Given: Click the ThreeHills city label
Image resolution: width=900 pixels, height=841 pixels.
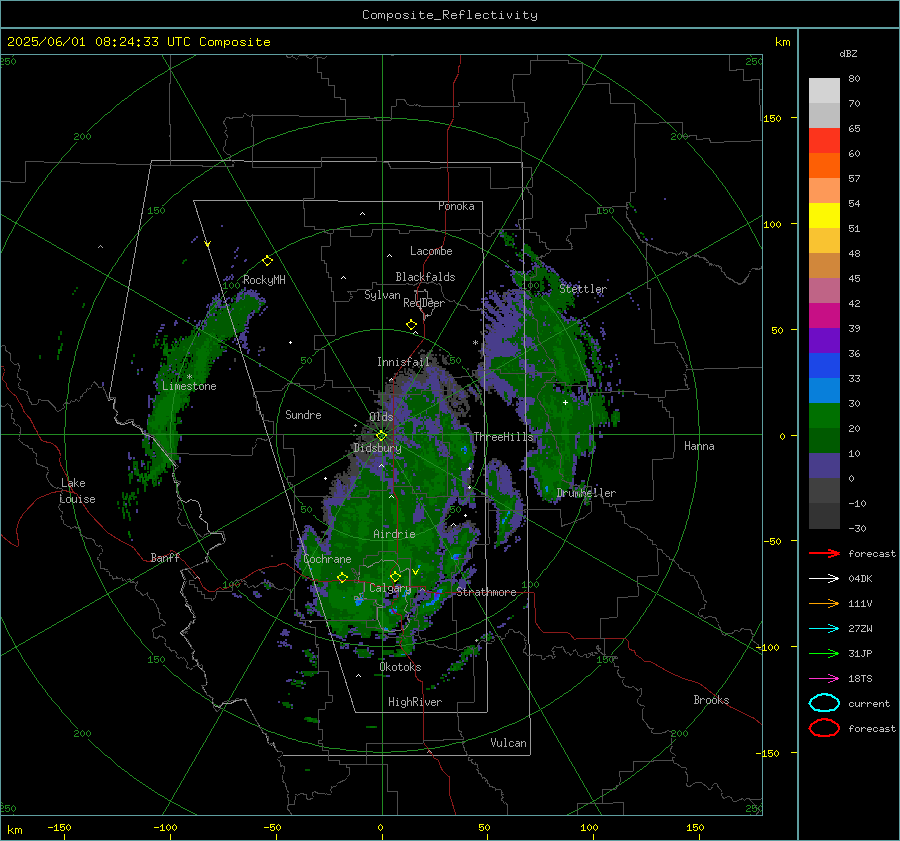Looking at the screenshot, I should [x=503, y=437].
